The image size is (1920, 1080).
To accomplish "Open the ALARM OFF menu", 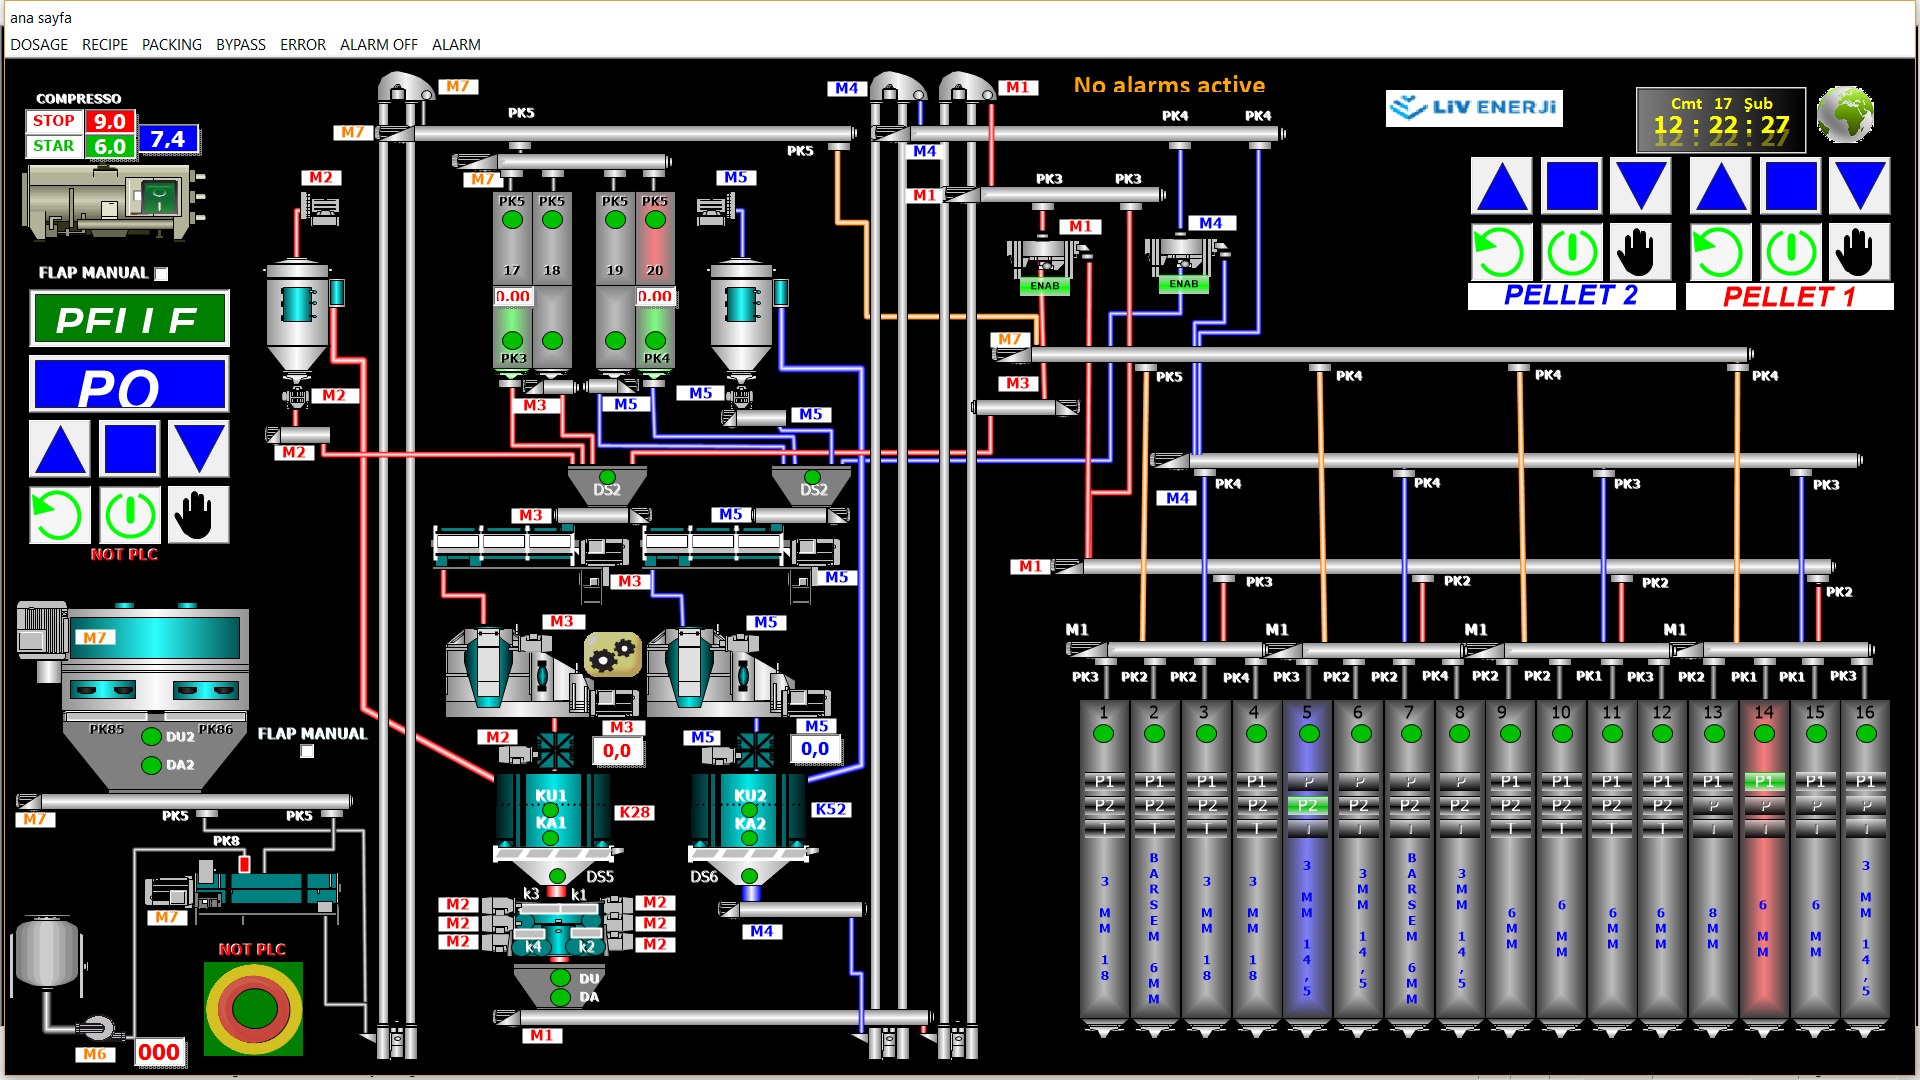I will 378,45.
